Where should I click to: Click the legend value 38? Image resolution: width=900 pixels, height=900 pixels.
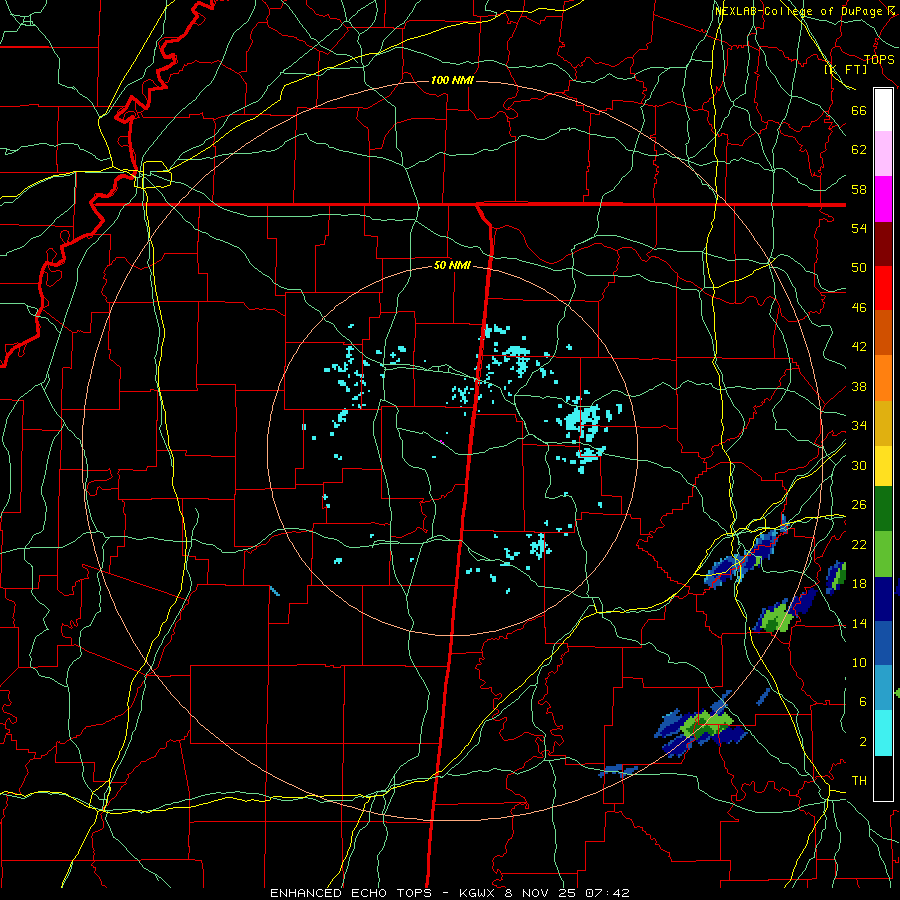coord(859,387)
